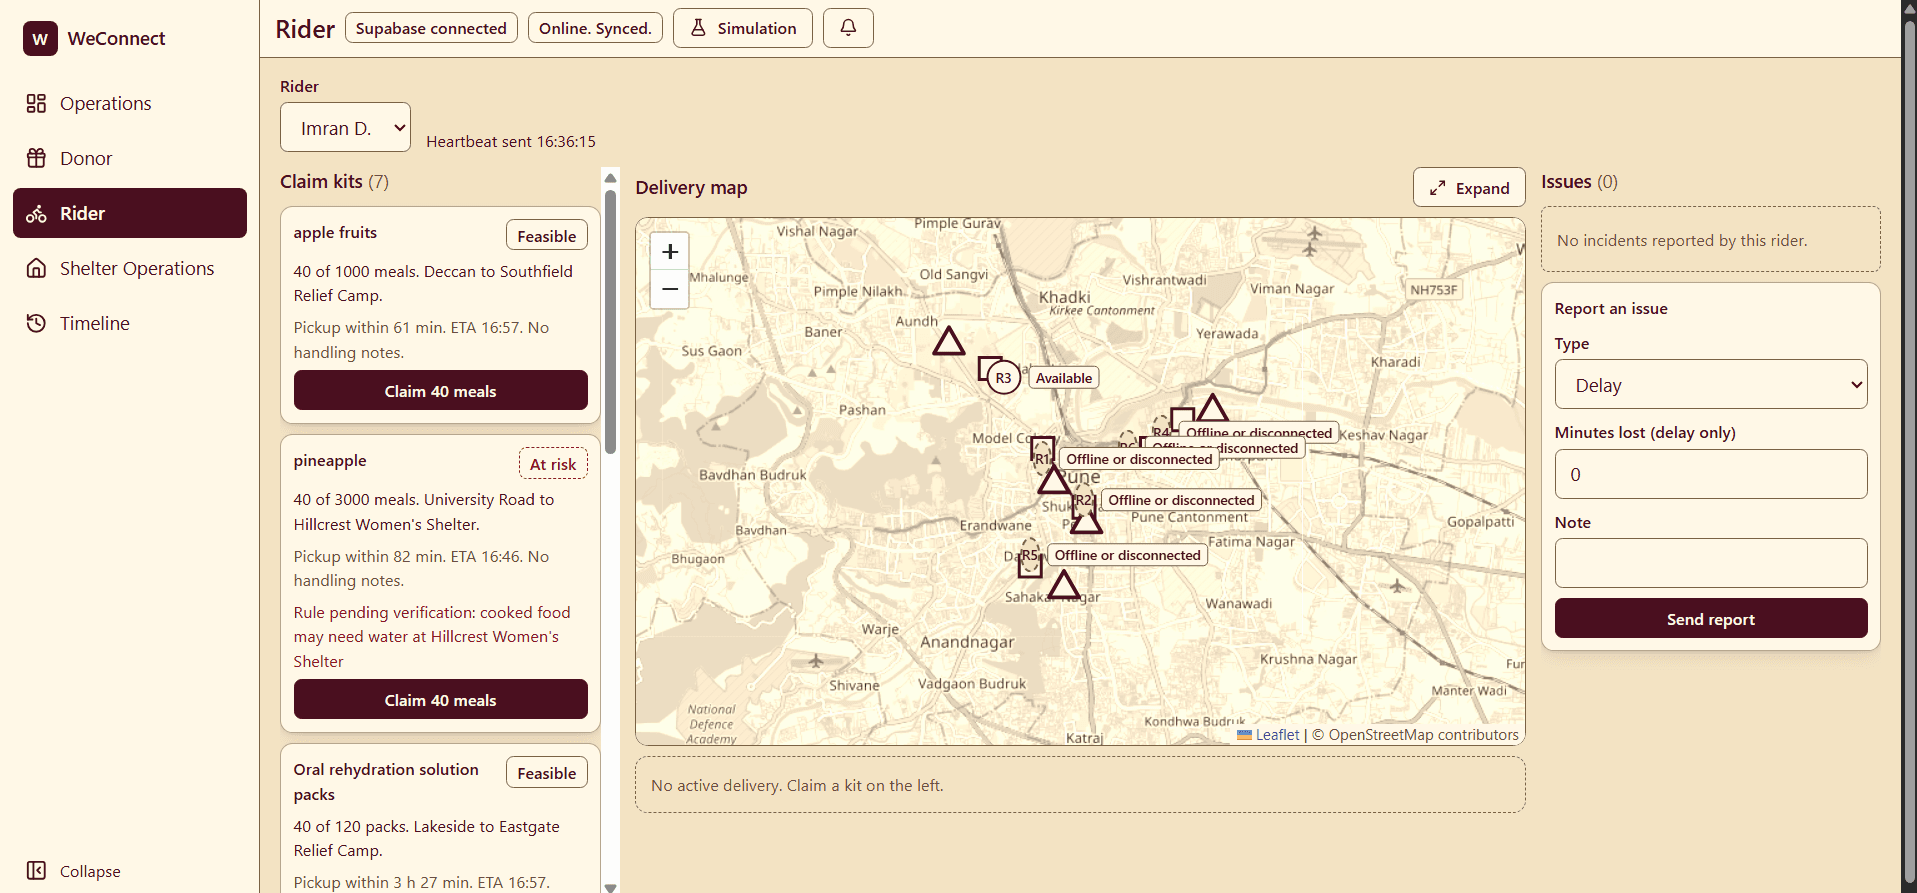The height and width of the screenshot is (893, 1917).
Task: Collapse the sidebar with the Collapse icon
Action: pyautogui.click(x=36, y=871)
